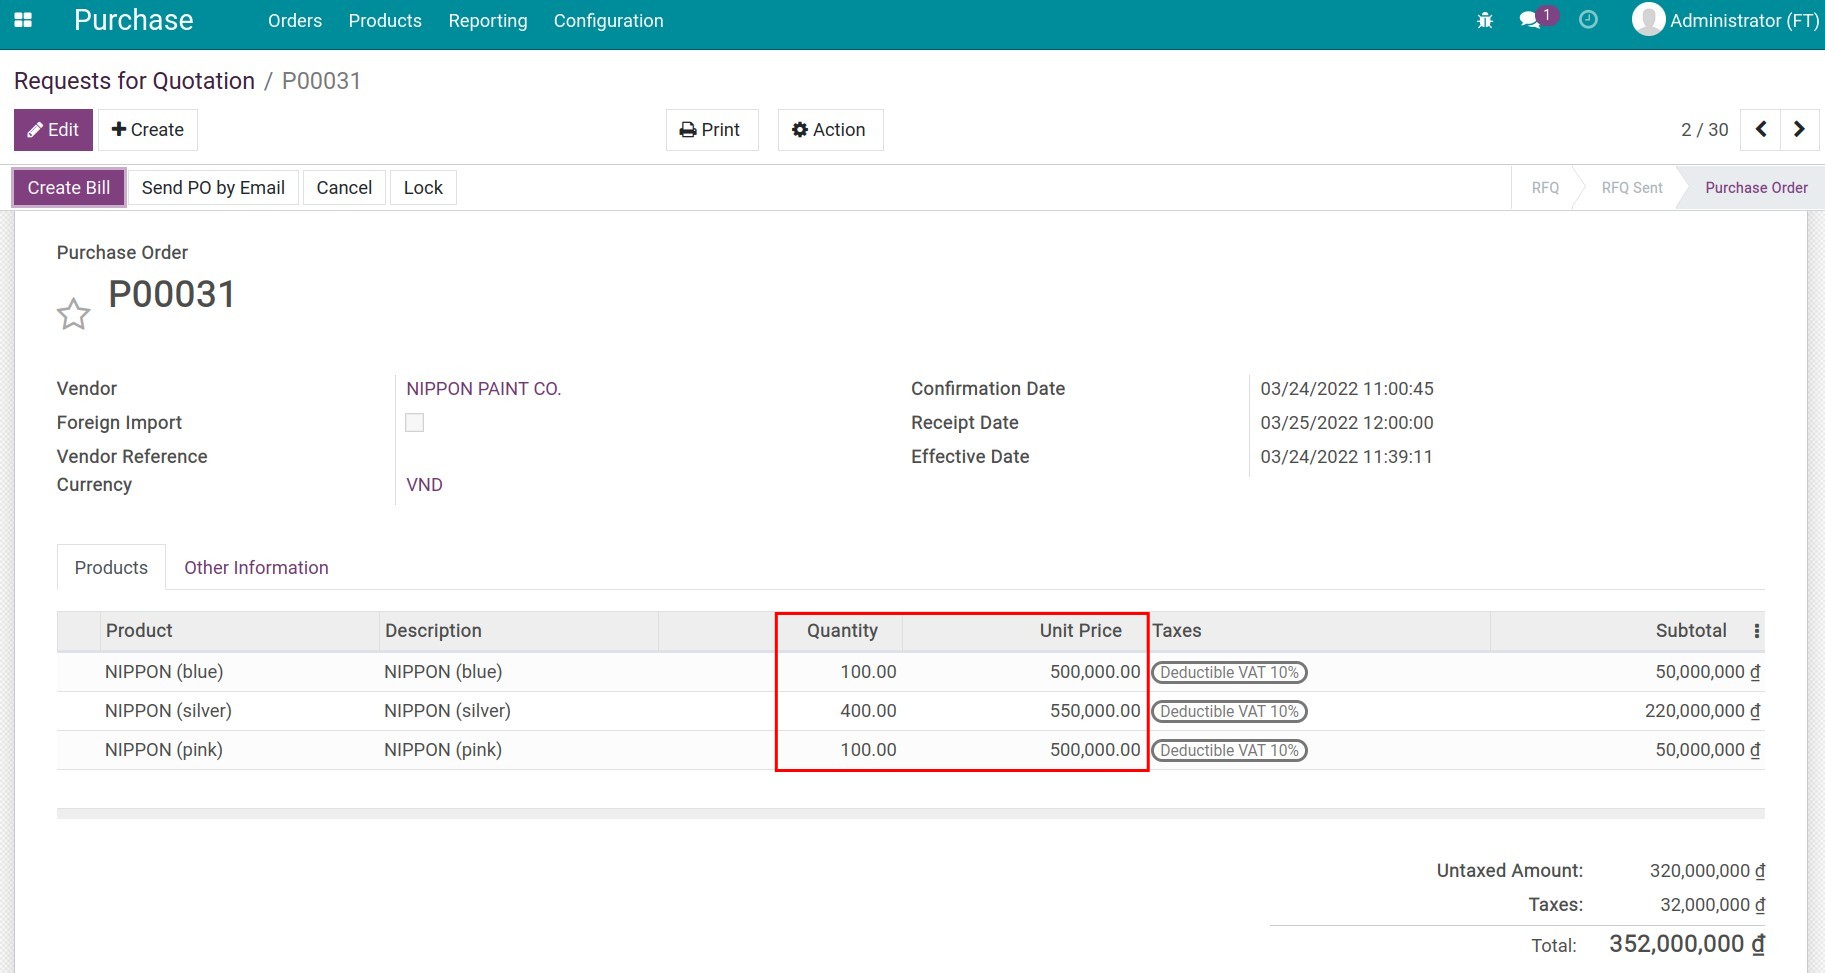Go to previous record with left chevron
Image resolution: width=1825 pixels, height=973 pixels.
point(1759,129)
